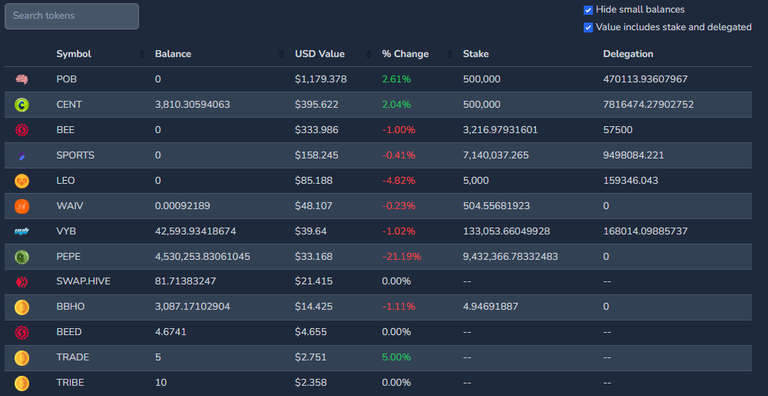Click the Stake column header
The image size is (768, 396).
click(476, 54)
